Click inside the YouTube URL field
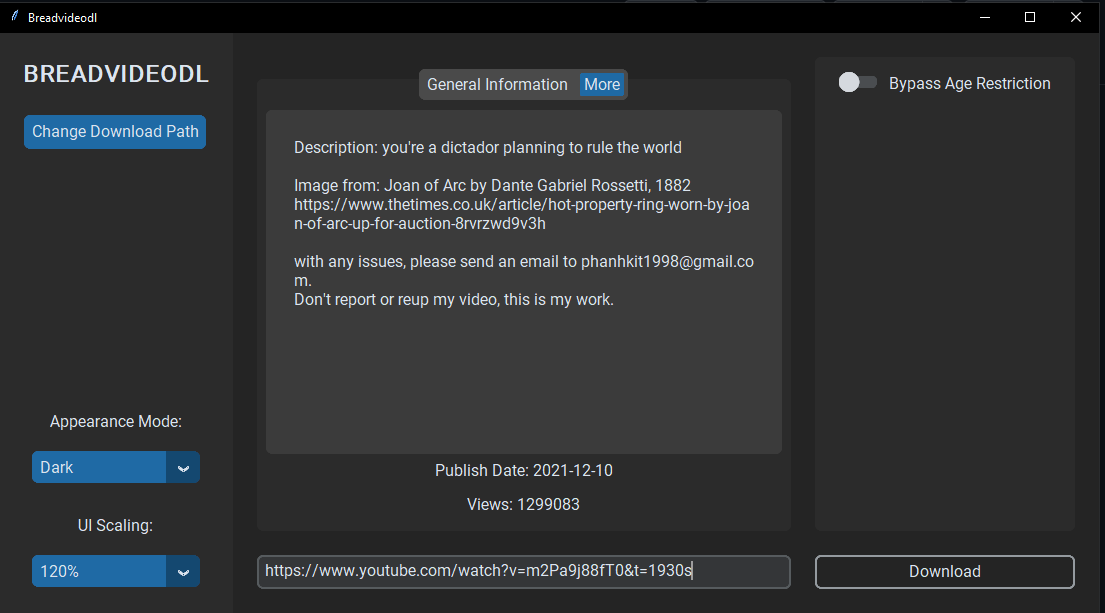The image size is (1105, 613). (x=523, y=571)
